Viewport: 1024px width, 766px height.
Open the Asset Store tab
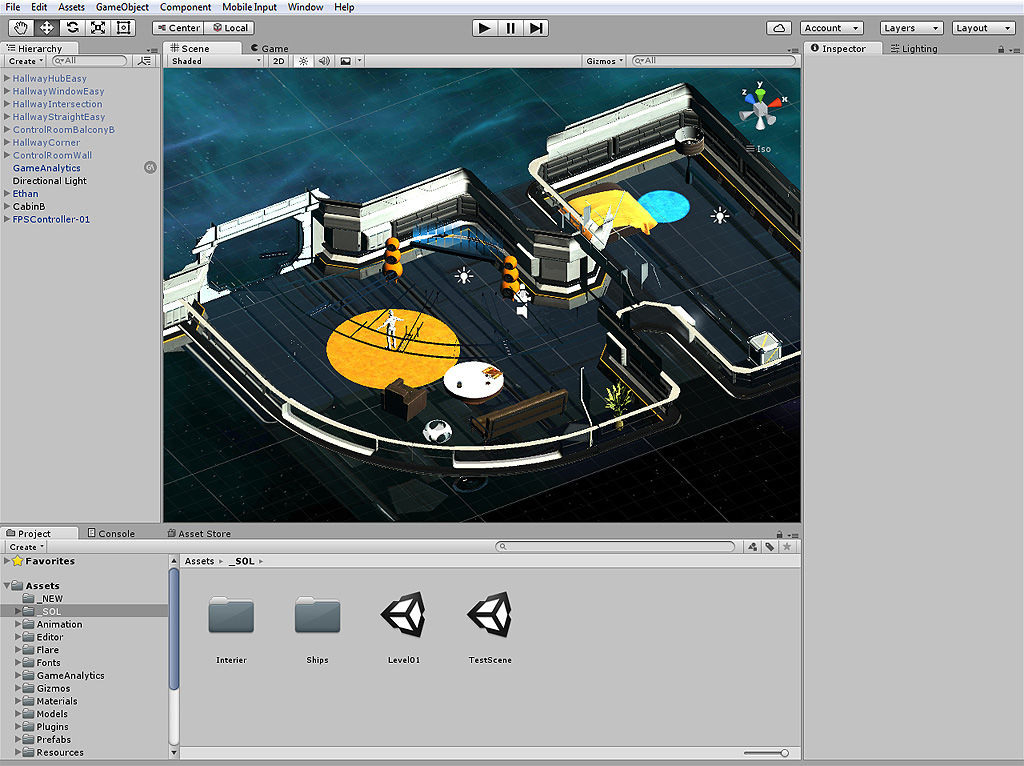pyautogui.click(x=199, y=534)
